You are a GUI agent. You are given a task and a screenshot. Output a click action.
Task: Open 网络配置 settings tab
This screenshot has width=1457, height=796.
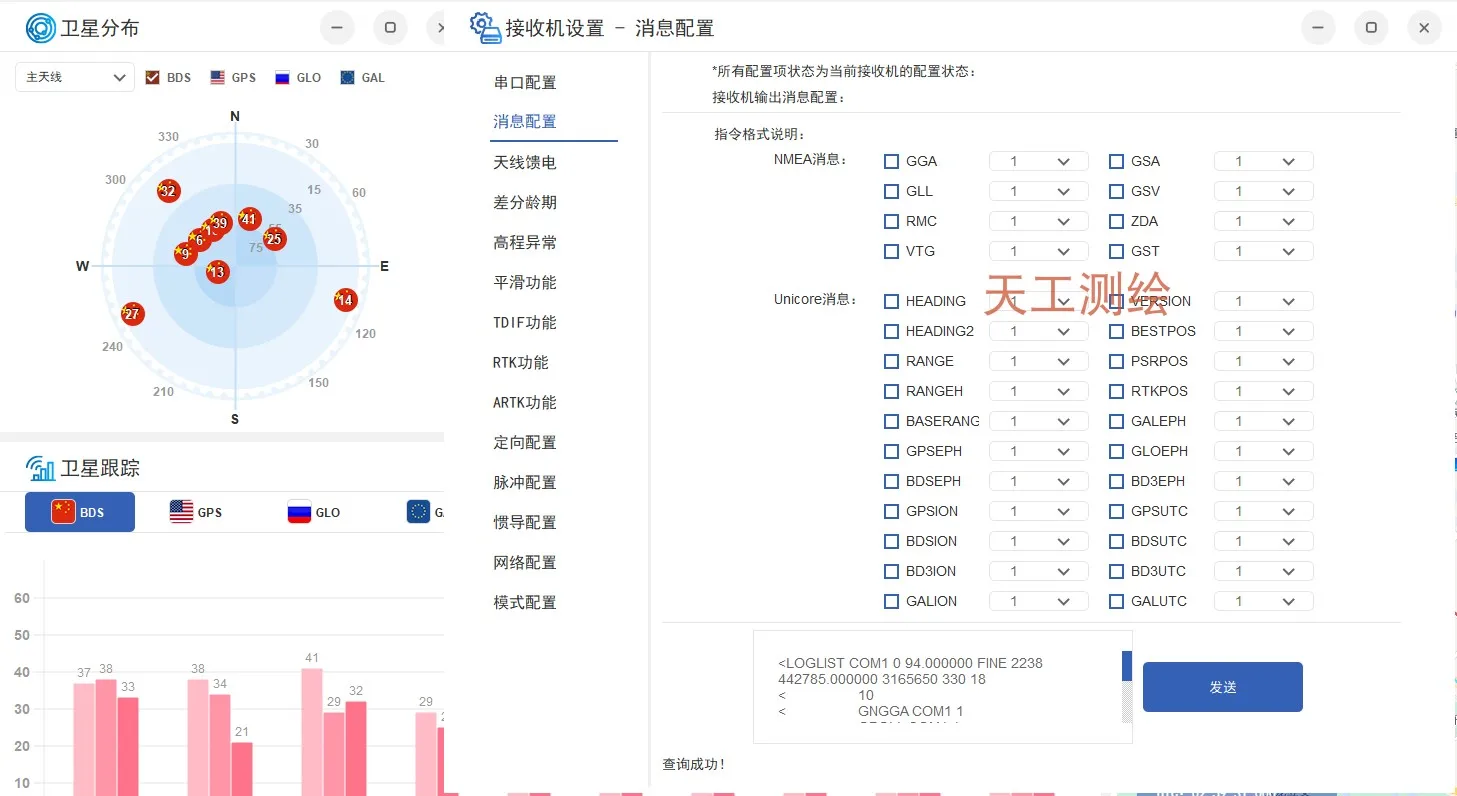tap(525, 562)
